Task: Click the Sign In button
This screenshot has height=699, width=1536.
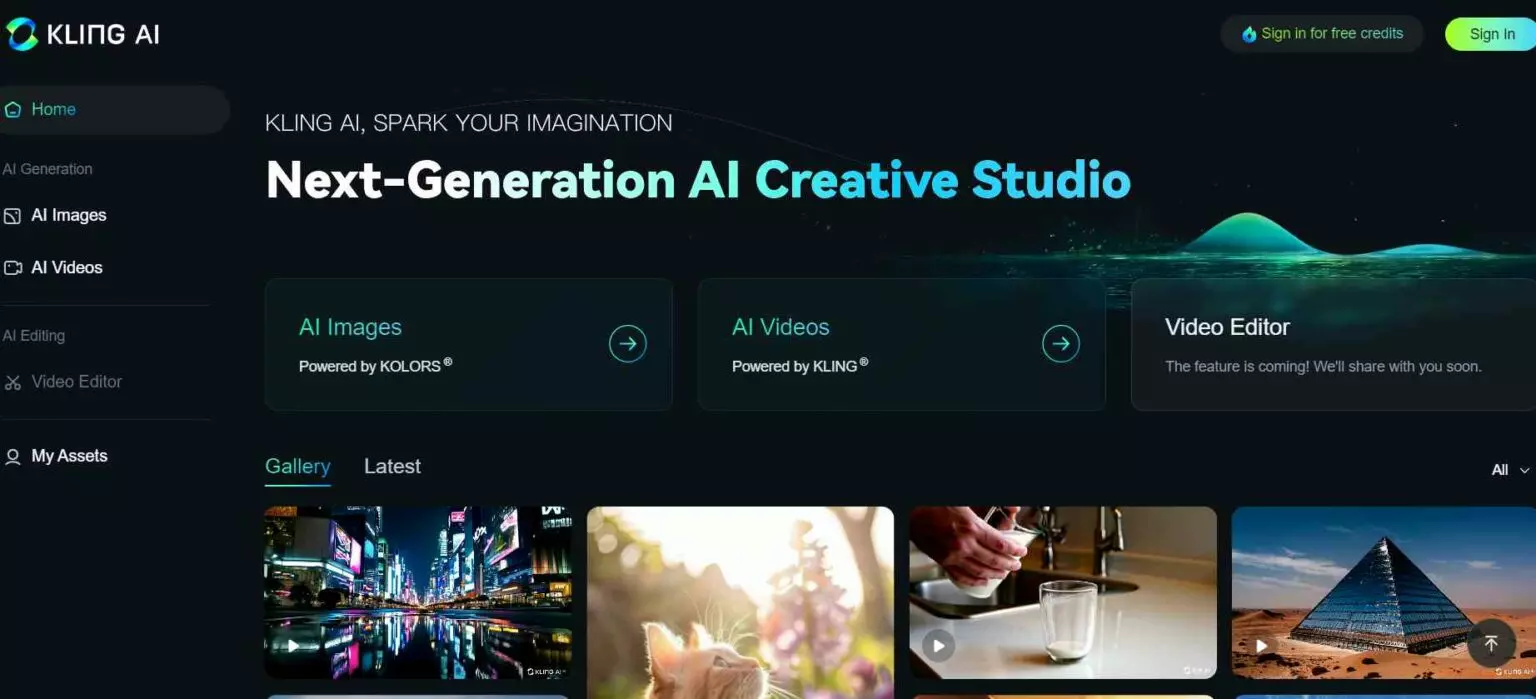Action: tap(1491, 34)
